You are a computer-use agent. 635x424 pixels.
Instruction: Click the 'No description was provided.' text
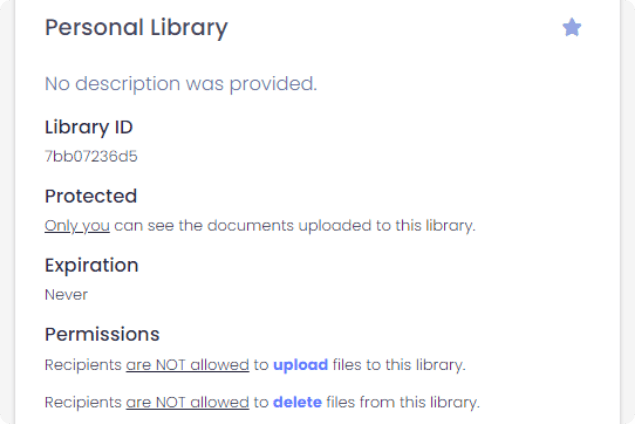(181, 83)
